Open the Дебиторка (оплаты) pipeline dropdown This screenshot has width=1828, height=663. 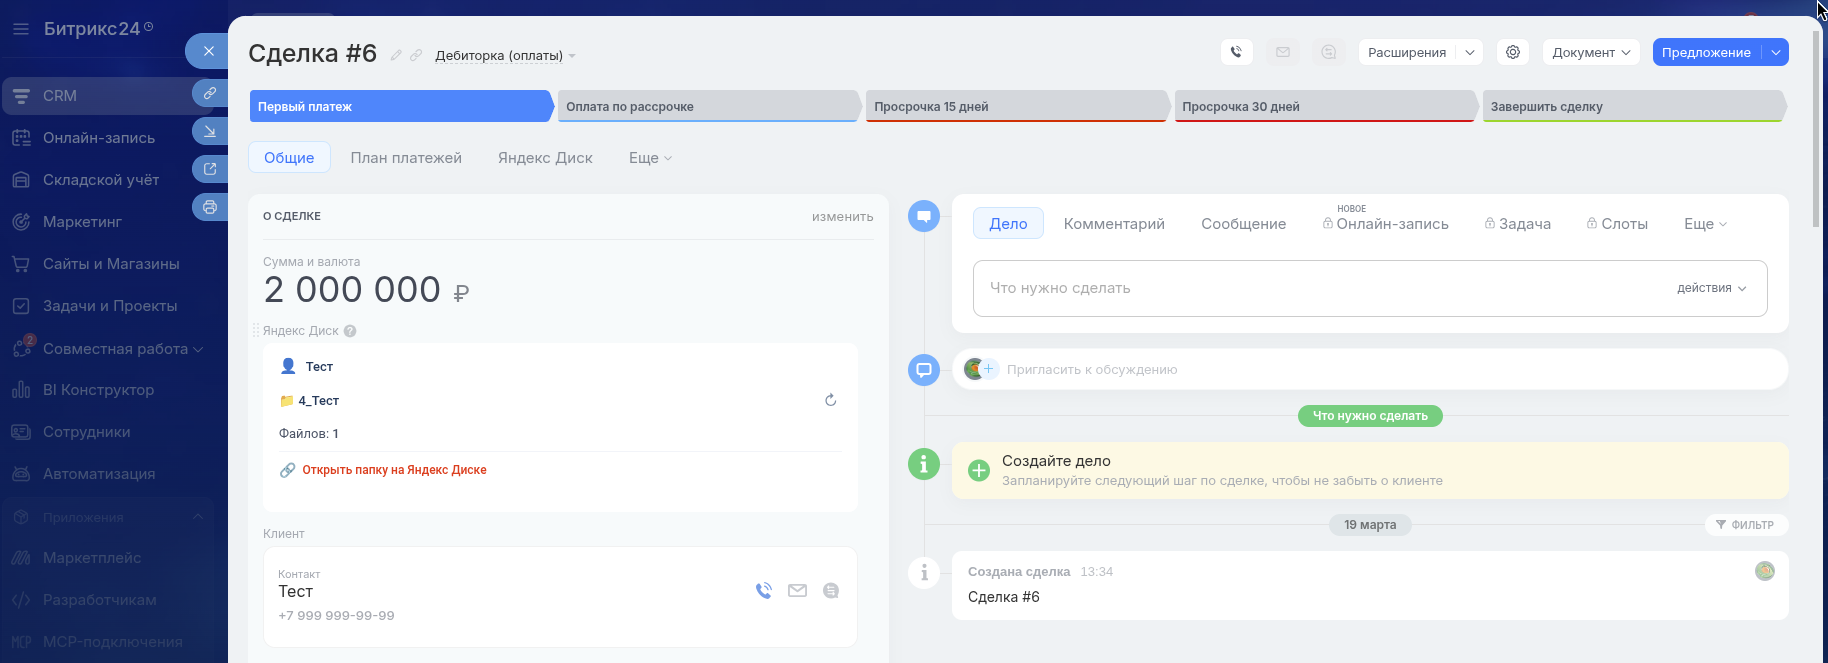coord(505,56)
